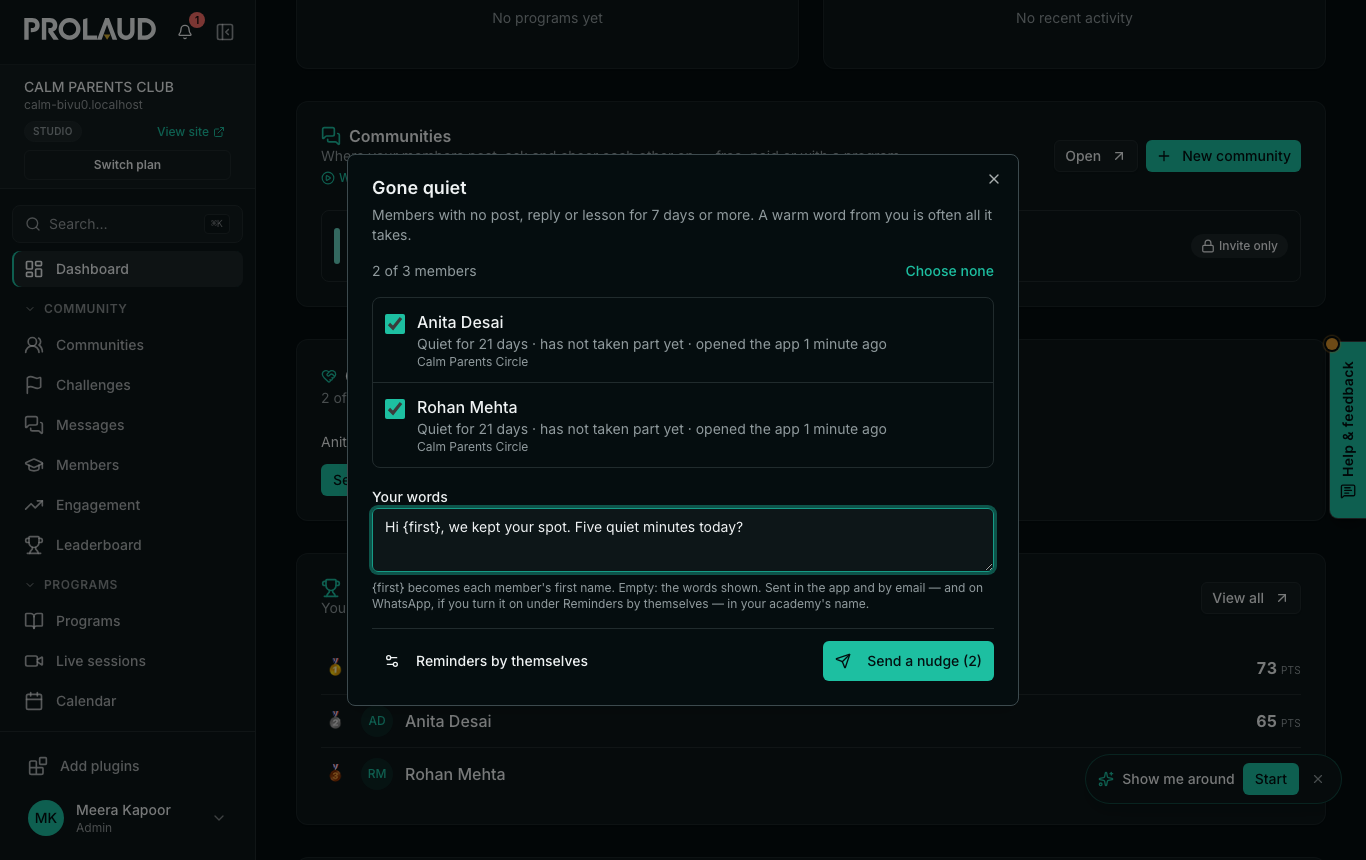This screenshot has height=860, width=1366.
Task: Click the sidebar Search field
Action: pyautogui.click(x=127, y=224)
